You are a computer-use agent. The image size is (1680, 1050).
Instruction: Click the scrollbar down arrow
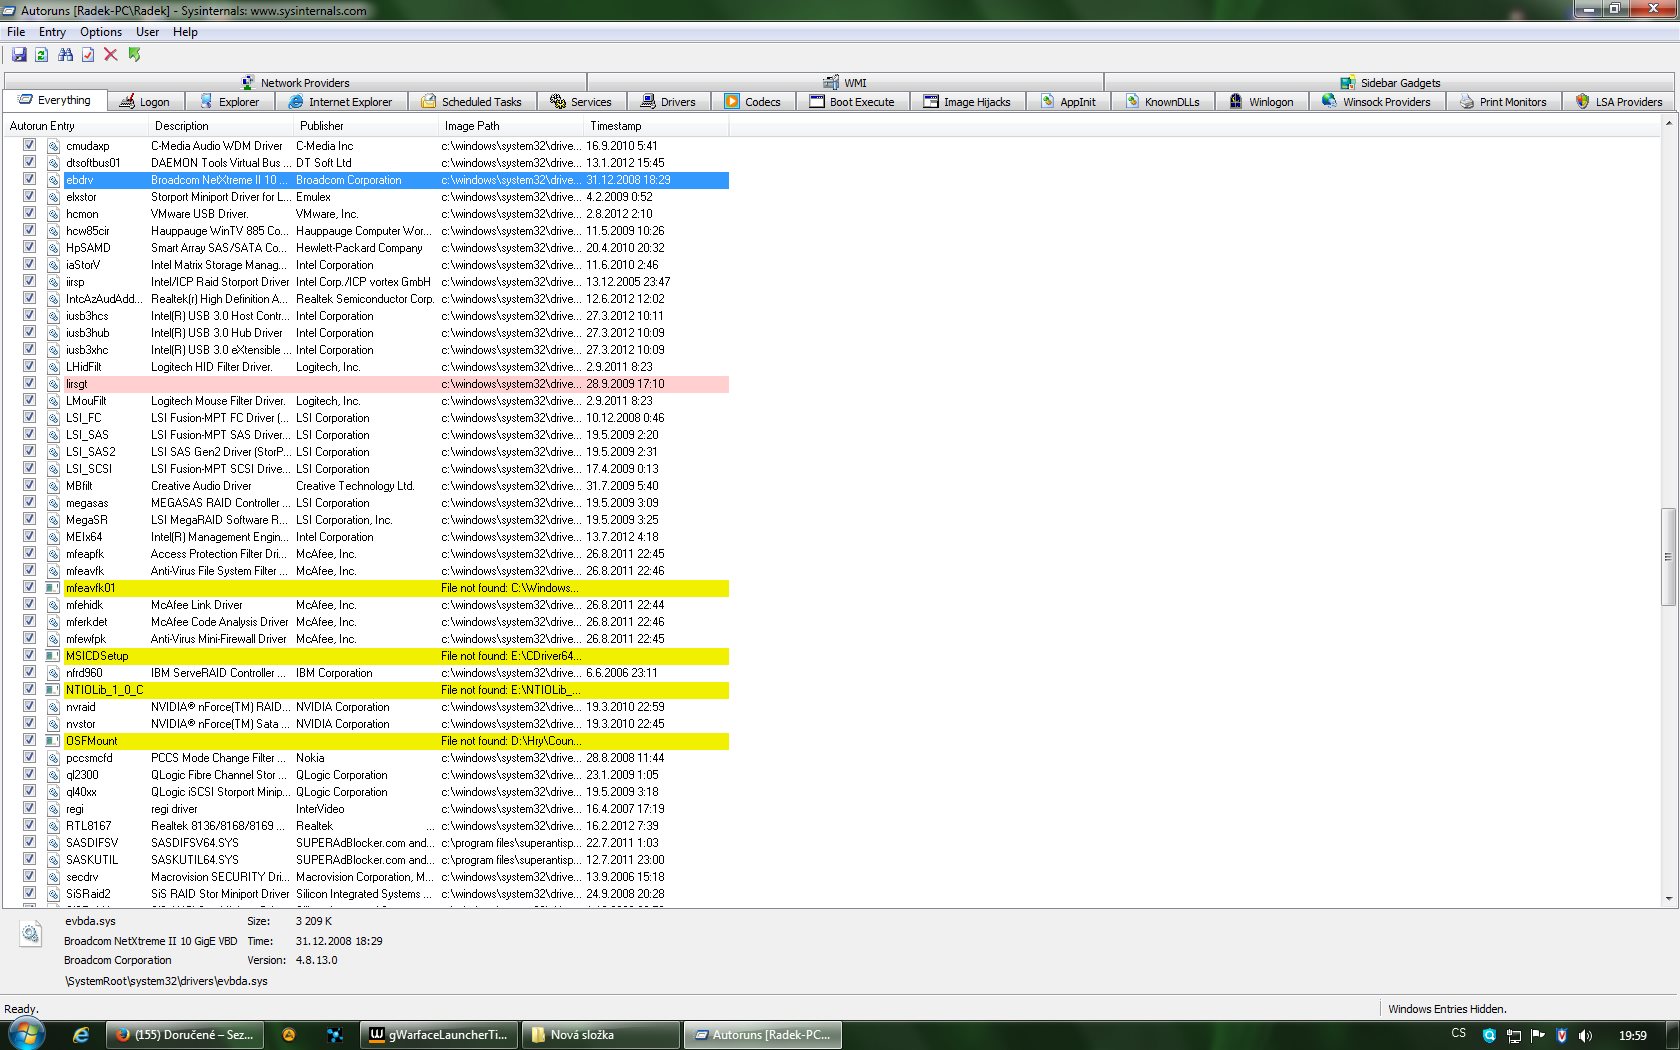pyautogui.click(x=1668, y=899)
